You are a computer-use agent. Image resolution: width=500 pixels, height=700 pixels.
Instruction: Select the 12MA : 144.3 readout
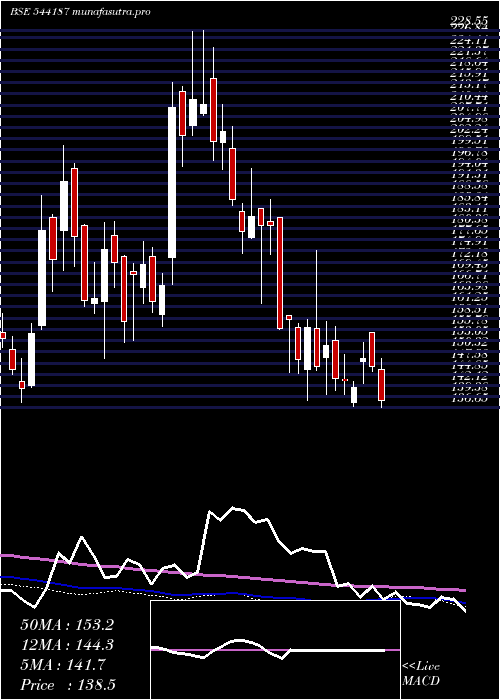coord(67,645)
